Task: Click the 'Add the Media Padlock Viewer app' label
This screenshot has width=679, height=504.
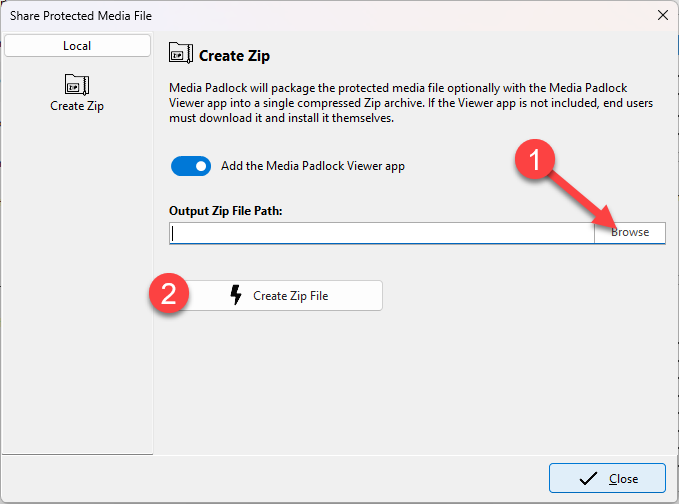Action: (312, 166)
